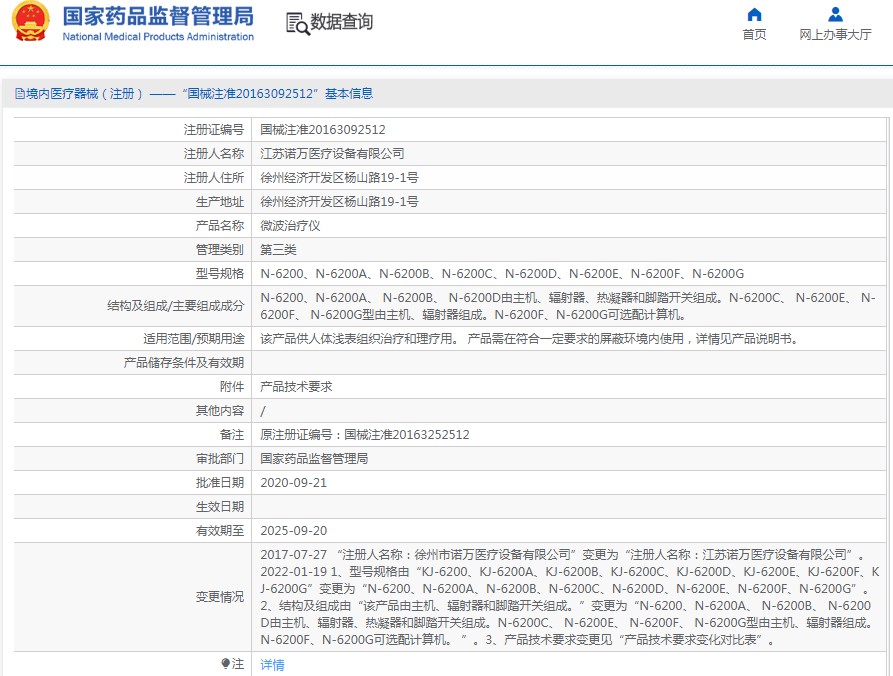Click 国家药品监督管理局 in the 审批部门 row
This screenshot has height=676, width=893.
click(x=314, y=458)
